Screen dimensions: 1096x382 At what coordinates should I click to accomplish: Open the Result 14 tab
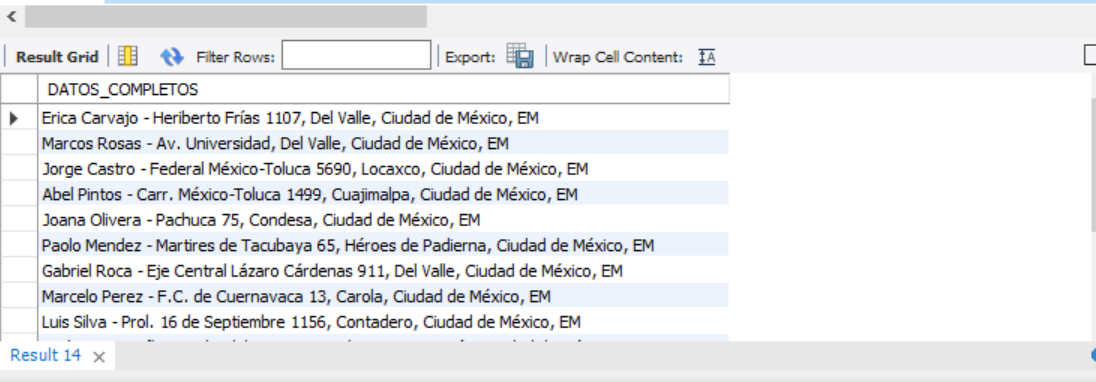[x=45, y=355]
